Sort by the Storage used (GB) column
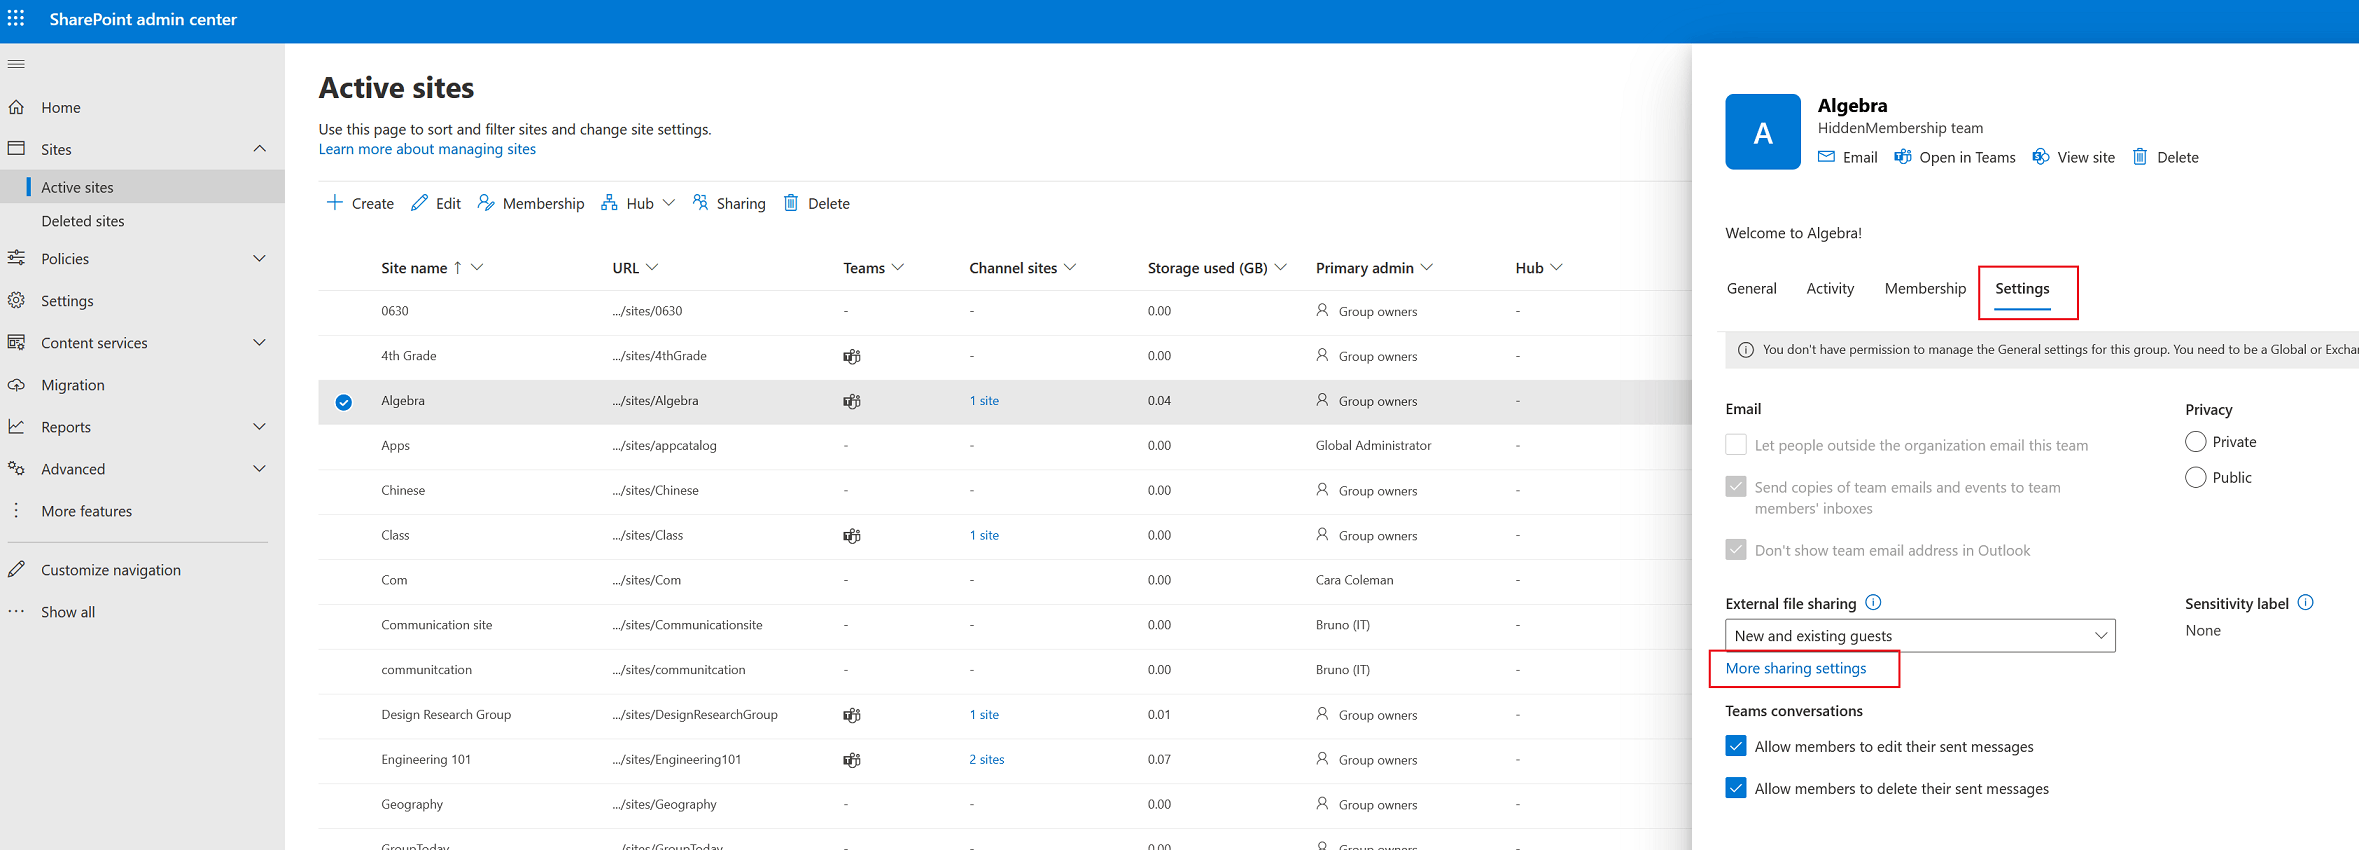This screenshot has width=2359, height=850. coord(1207,268)
